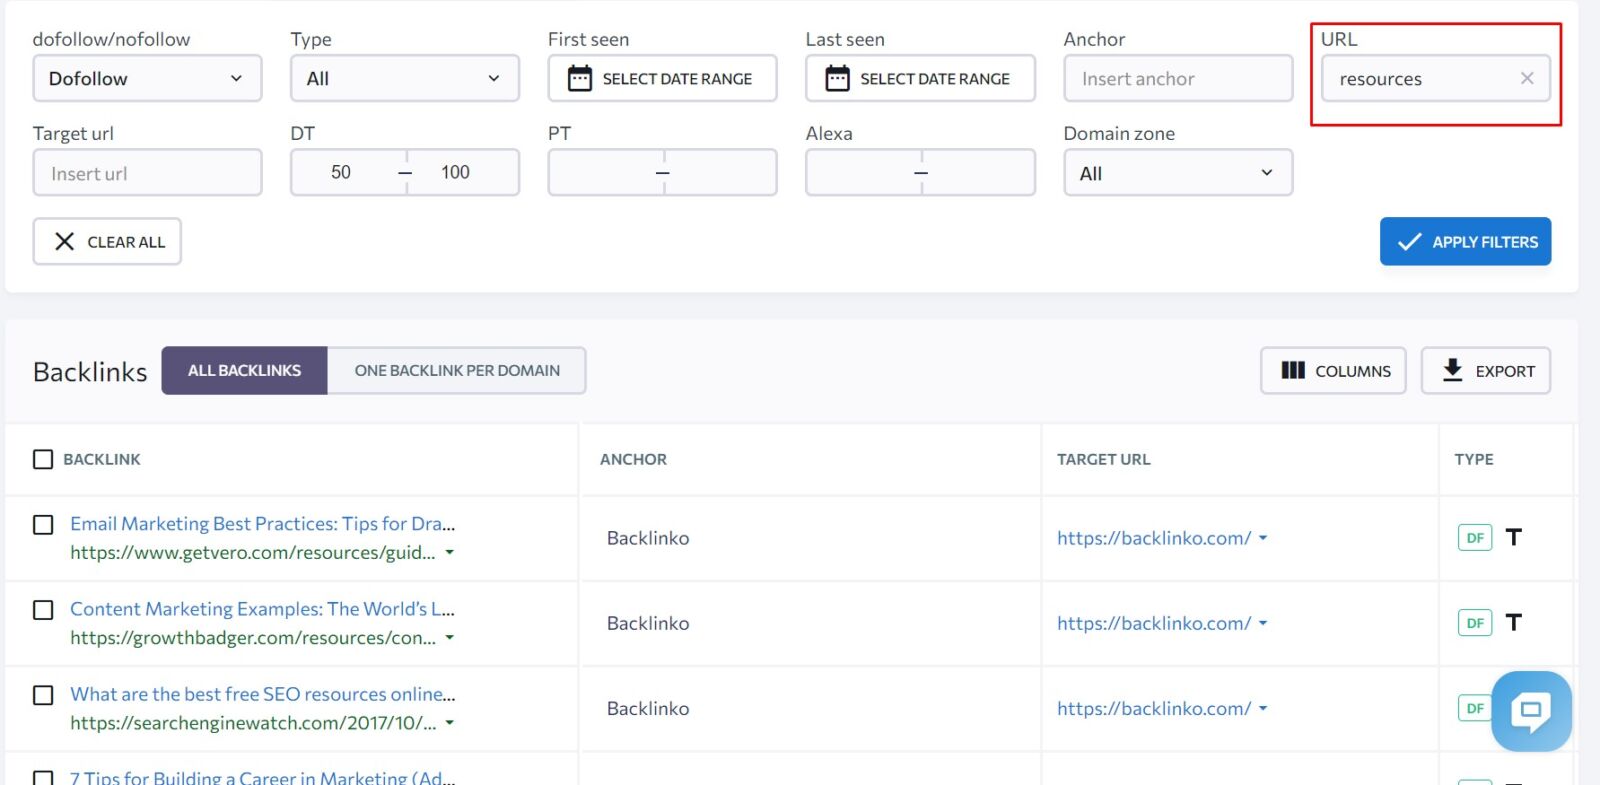Expand the growthbadger.com URL arrow
The image size is (1600, 785).
click(450, 637)
